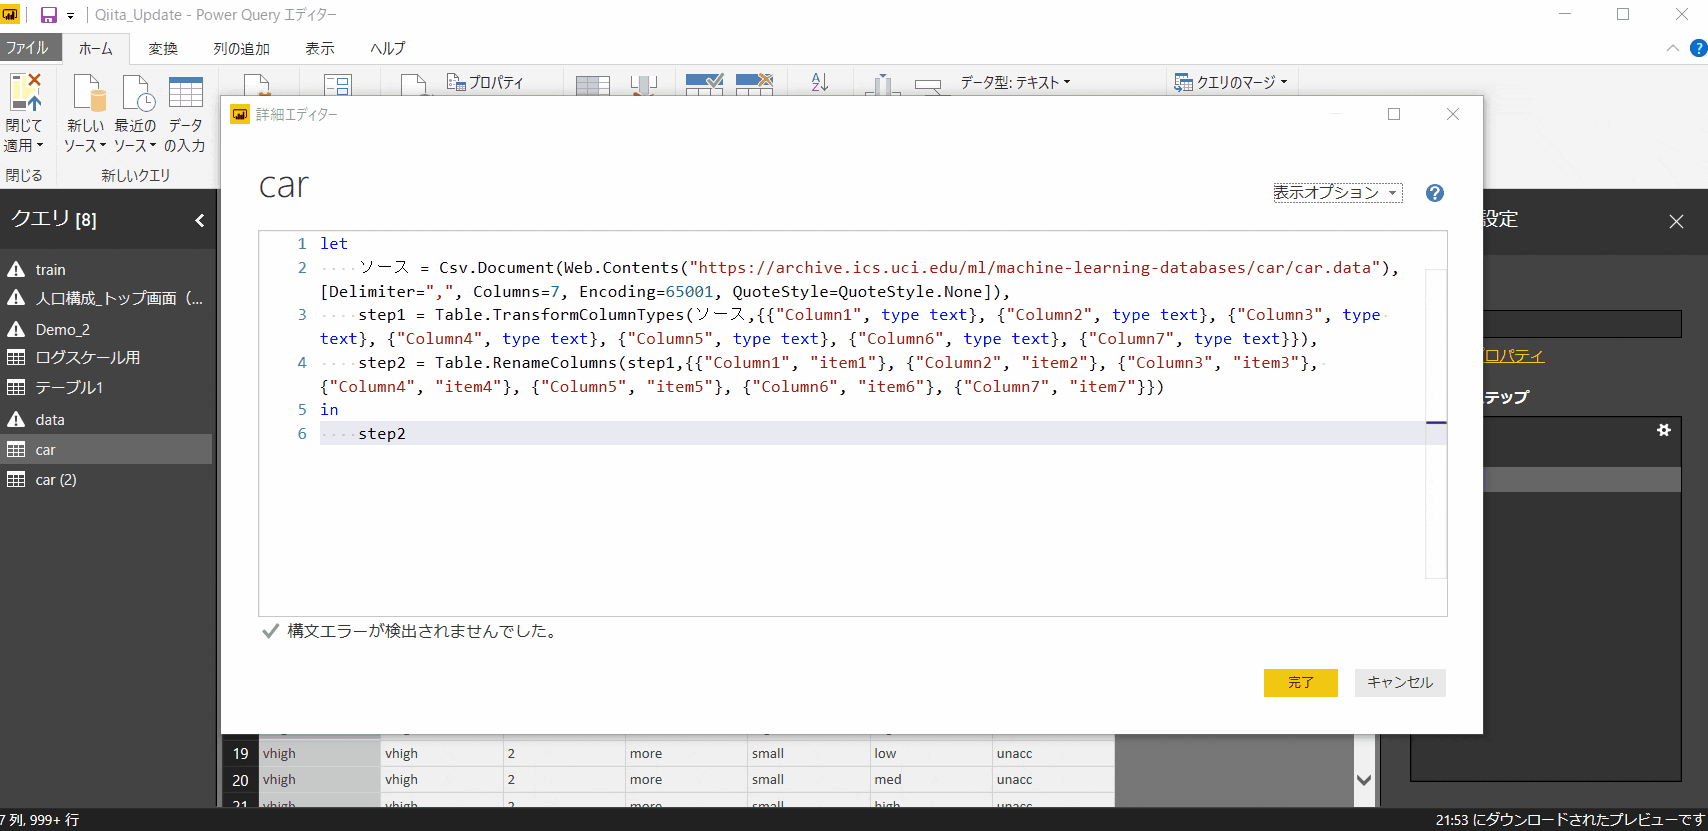Maximize the Advanced Editor dialog
Screen dimensions: 1708x831
1394,114
